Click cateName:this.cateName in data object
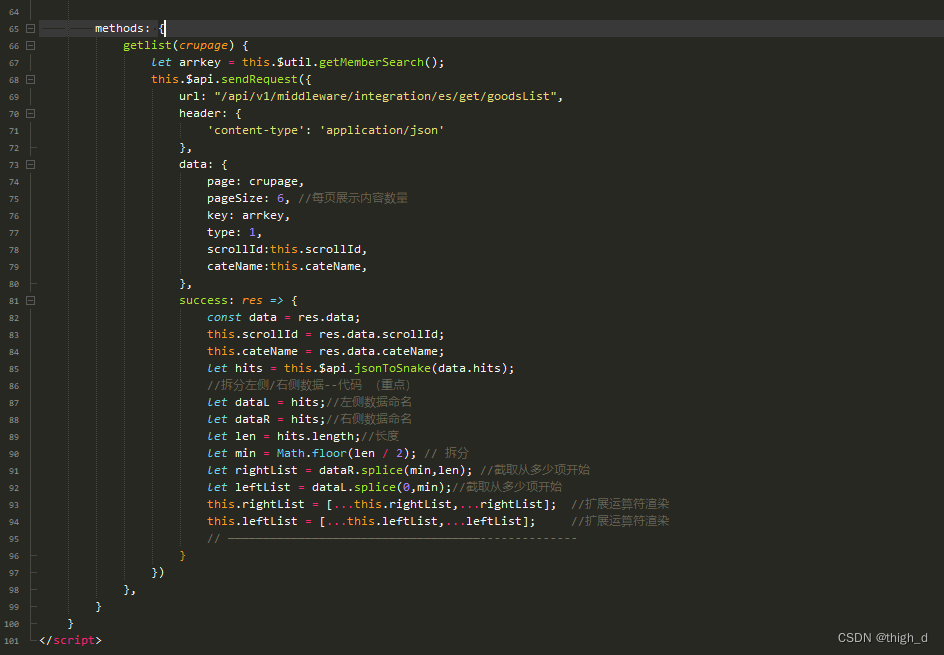The height and width of the screenshot is (655, 944). pos(287,266)
